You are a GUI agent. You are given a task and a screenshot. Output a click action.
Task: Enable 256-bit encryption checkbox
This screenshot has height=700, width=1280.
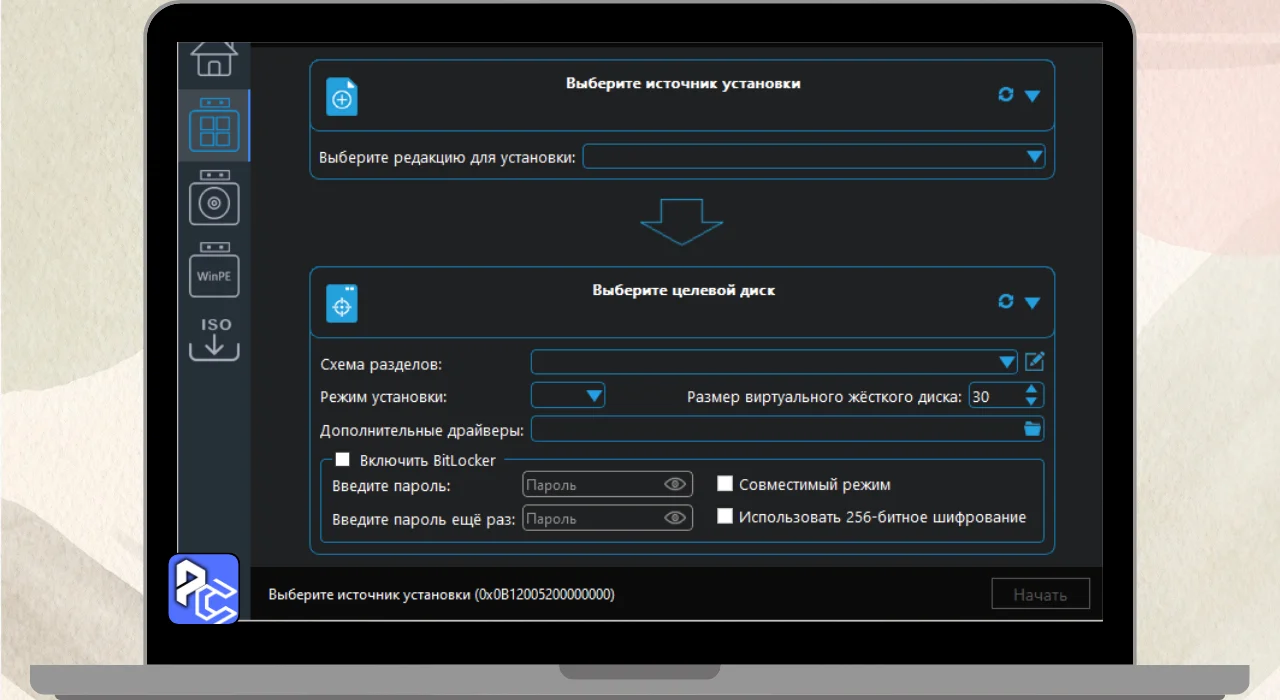(726, 517)
